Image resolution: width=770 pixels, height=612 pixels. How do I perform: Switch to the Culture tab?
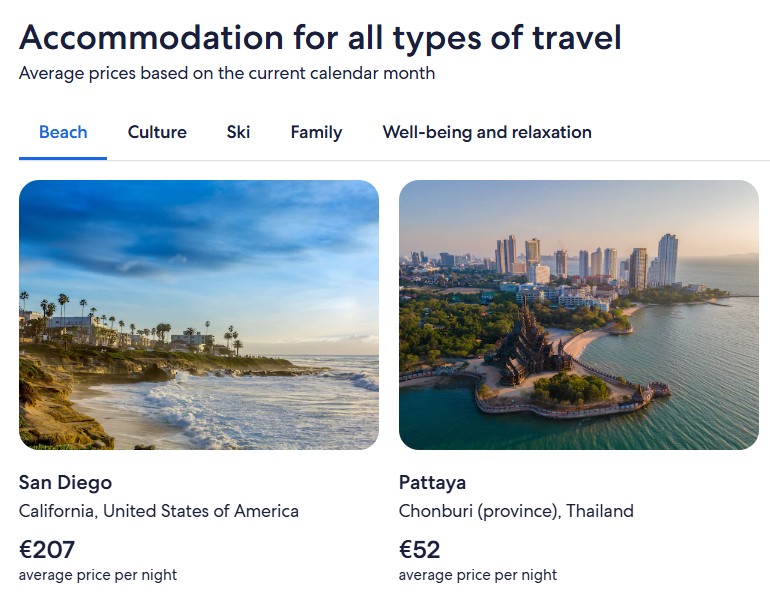[x=157, y=132]
